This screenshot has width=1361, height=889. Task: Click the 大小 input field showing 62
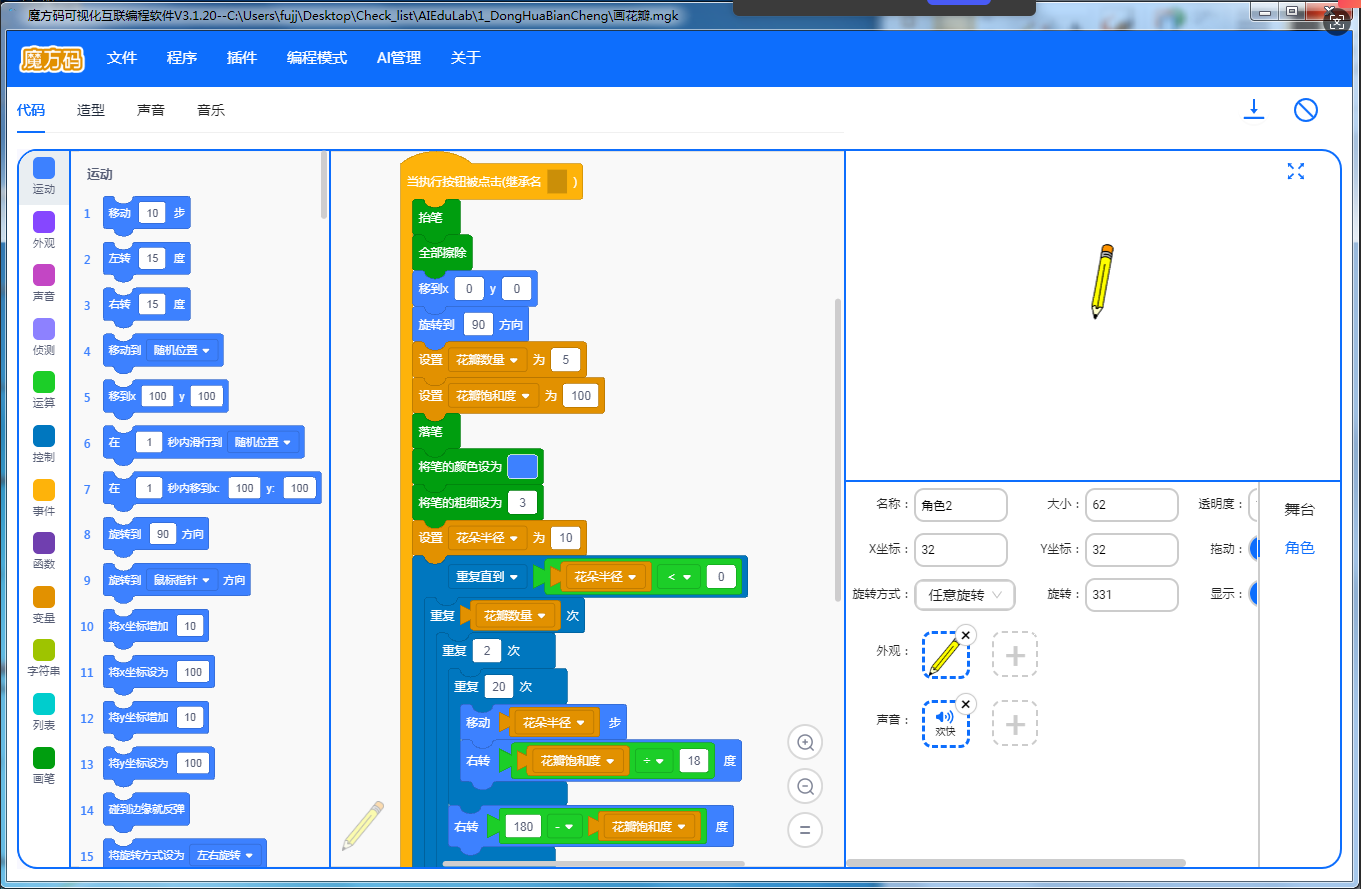(x=1132, y=505)
